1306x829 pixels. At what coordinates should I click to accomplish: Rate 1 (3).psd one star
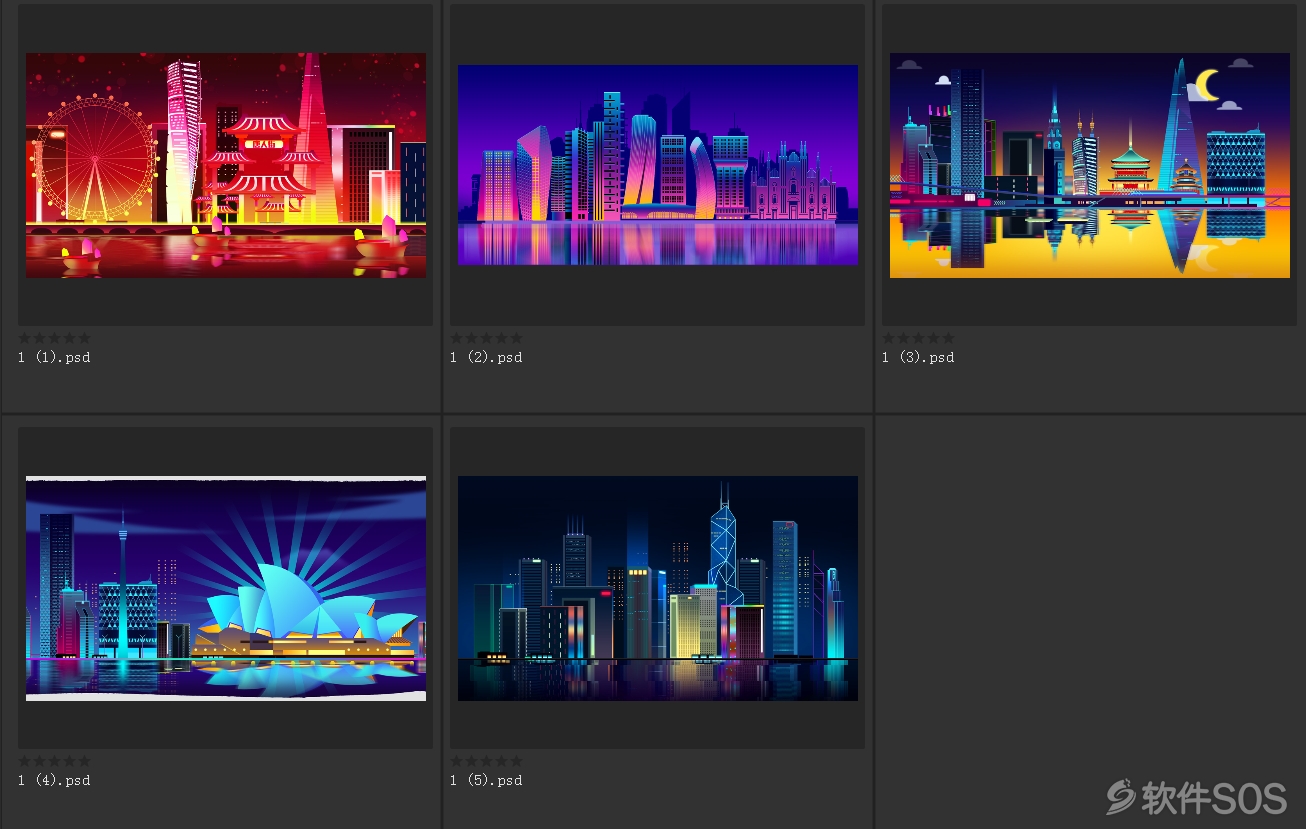pos(889,338)
